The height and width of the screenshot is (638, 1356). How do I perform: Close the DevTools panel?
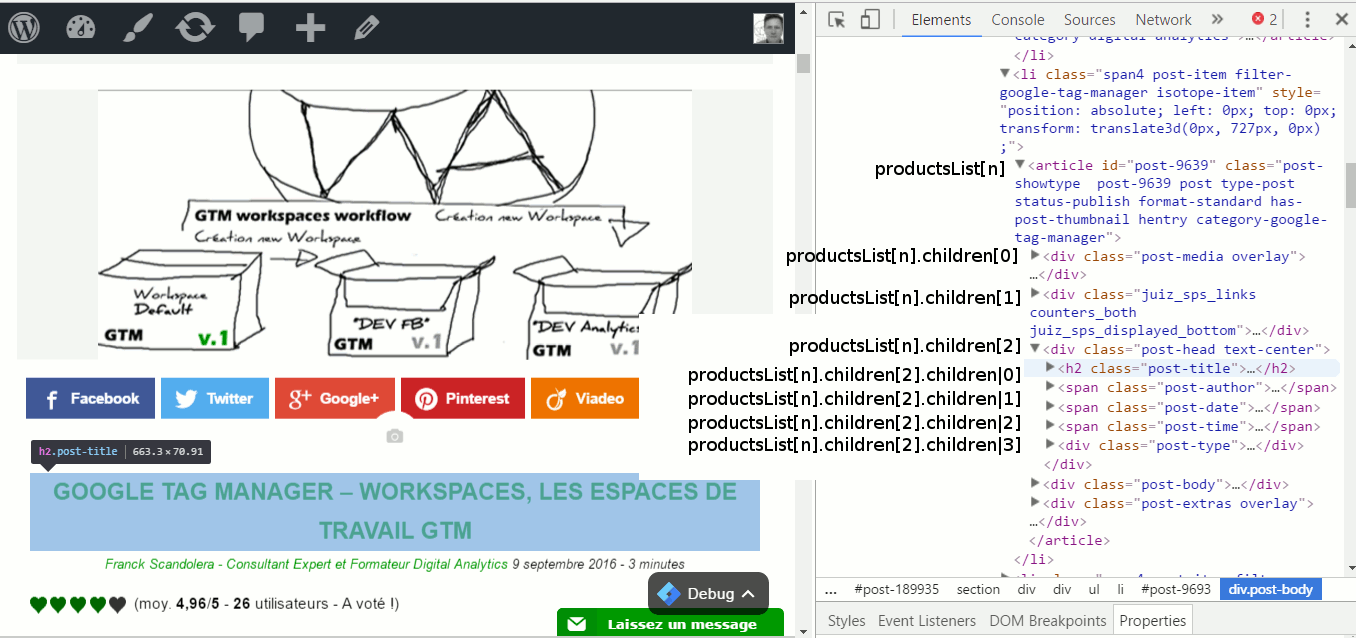click(x=1340, y=19)
